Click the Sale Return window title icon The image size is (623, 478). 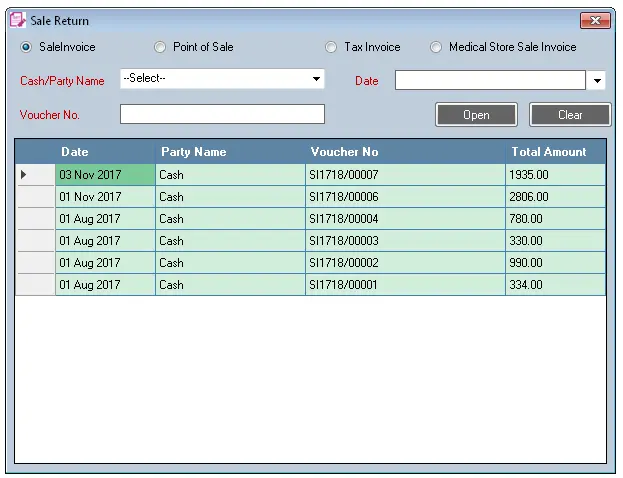coord(17,20)
